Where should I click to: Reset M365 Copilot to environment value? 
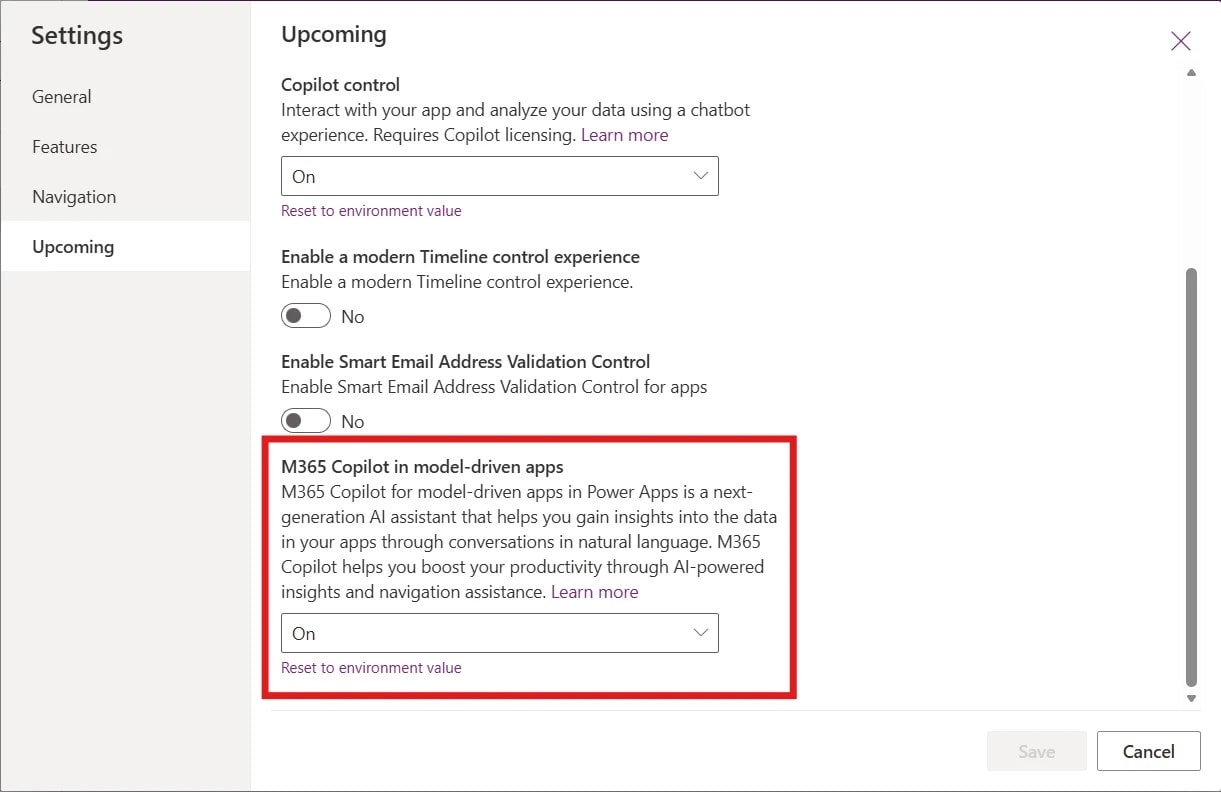[371, 667]
